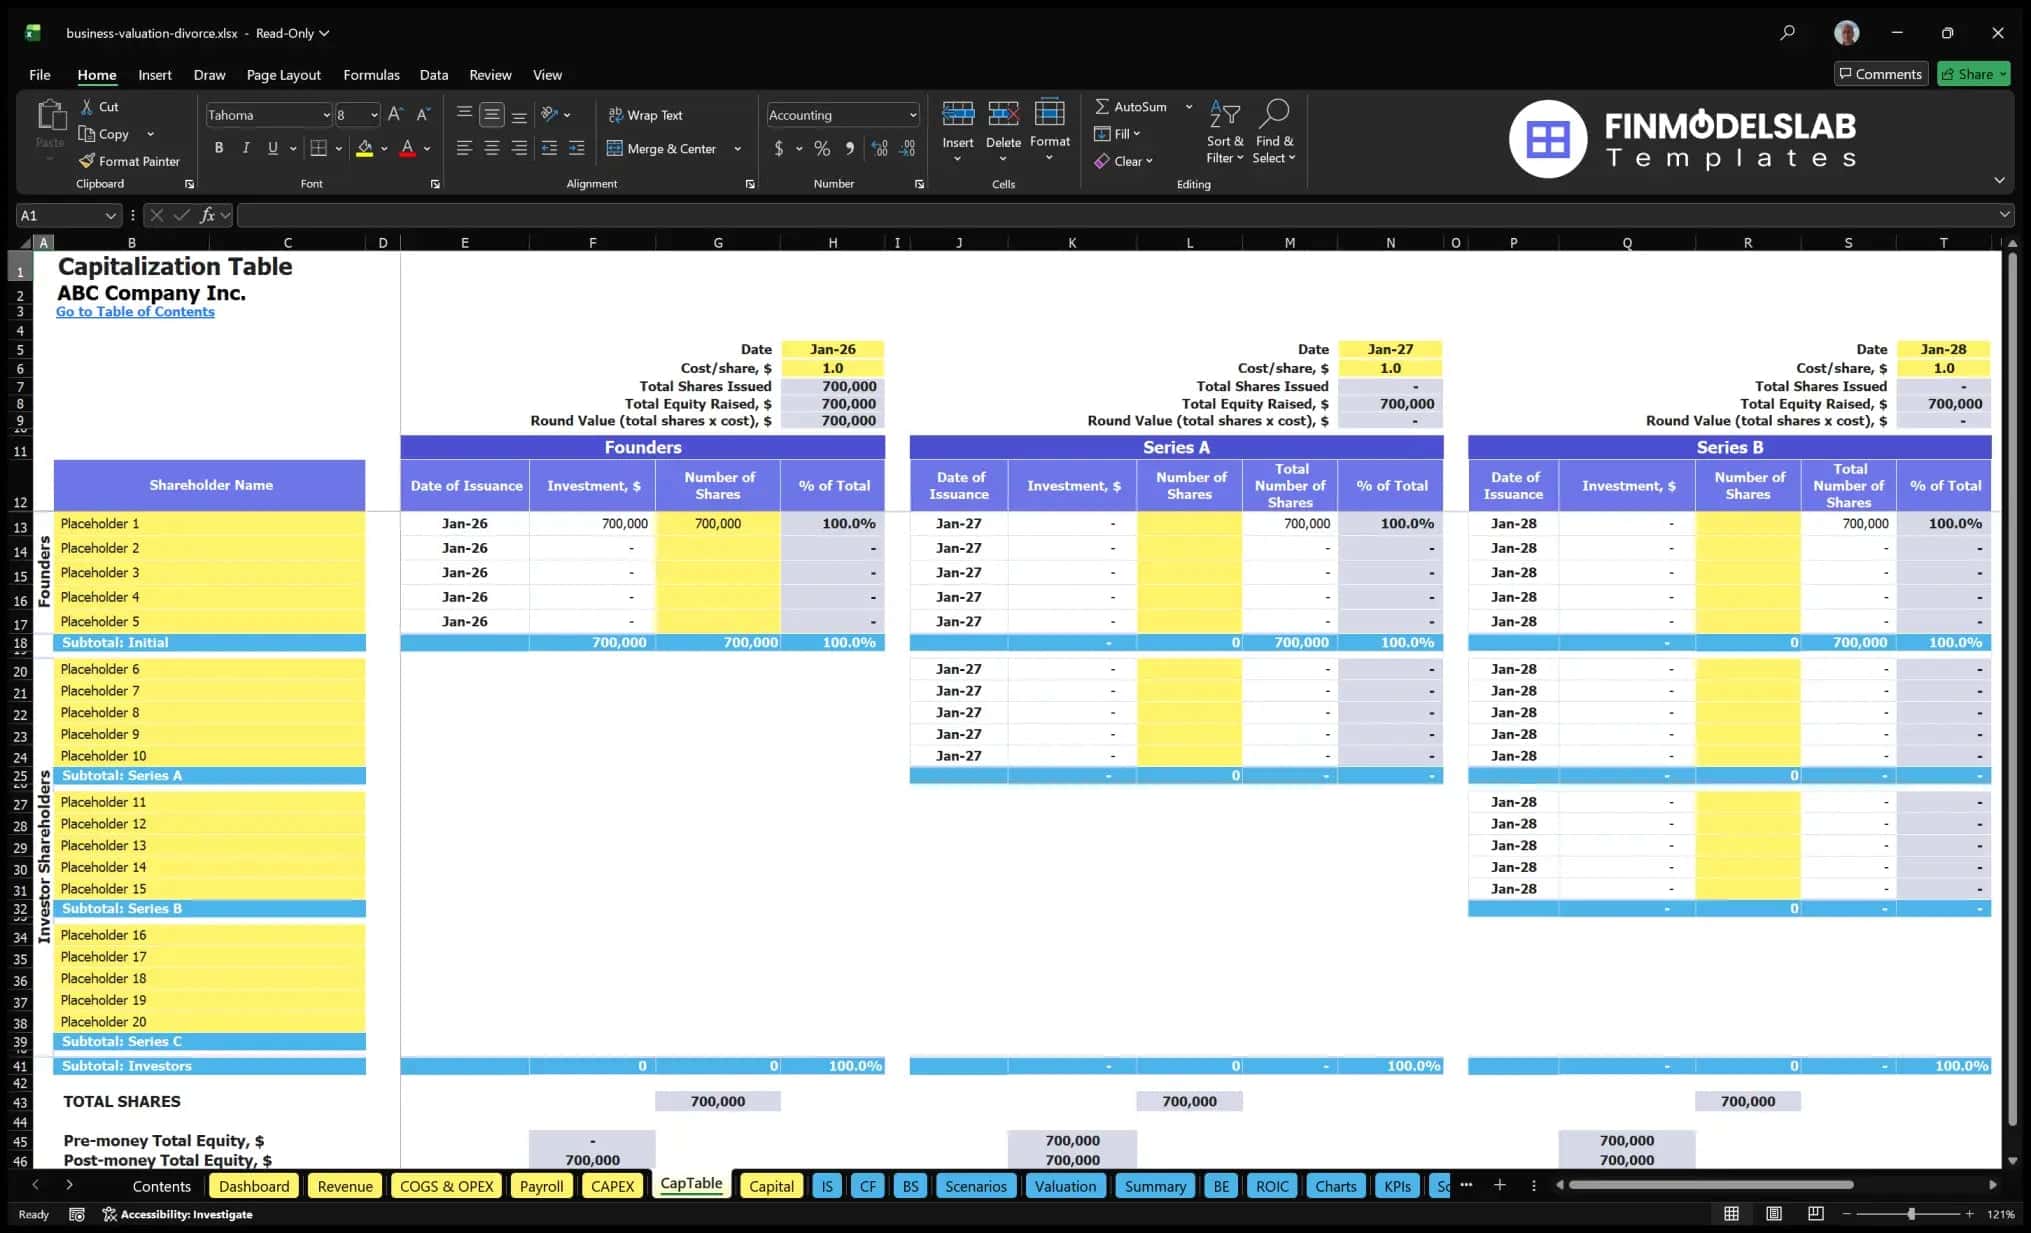Click the AutoSum sigma icon
The width and height of the screenshot is (2031, 1233).
click(x=1102, y=106)
